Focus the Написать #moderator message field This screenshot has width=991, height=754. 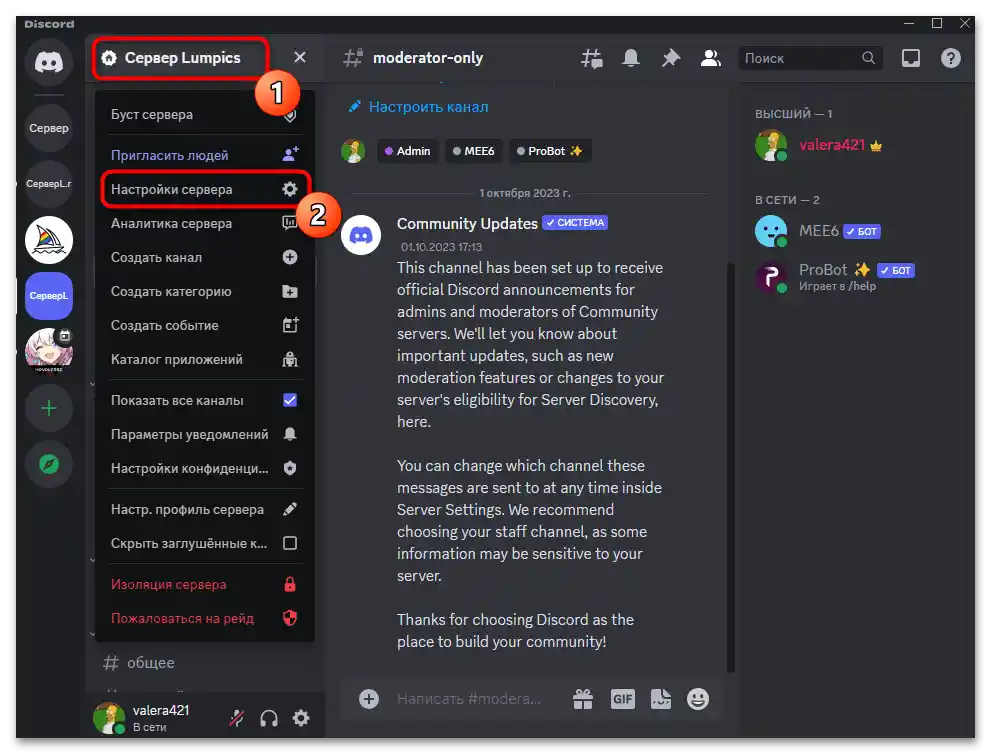pyautogui.click(x=469, y=698)
